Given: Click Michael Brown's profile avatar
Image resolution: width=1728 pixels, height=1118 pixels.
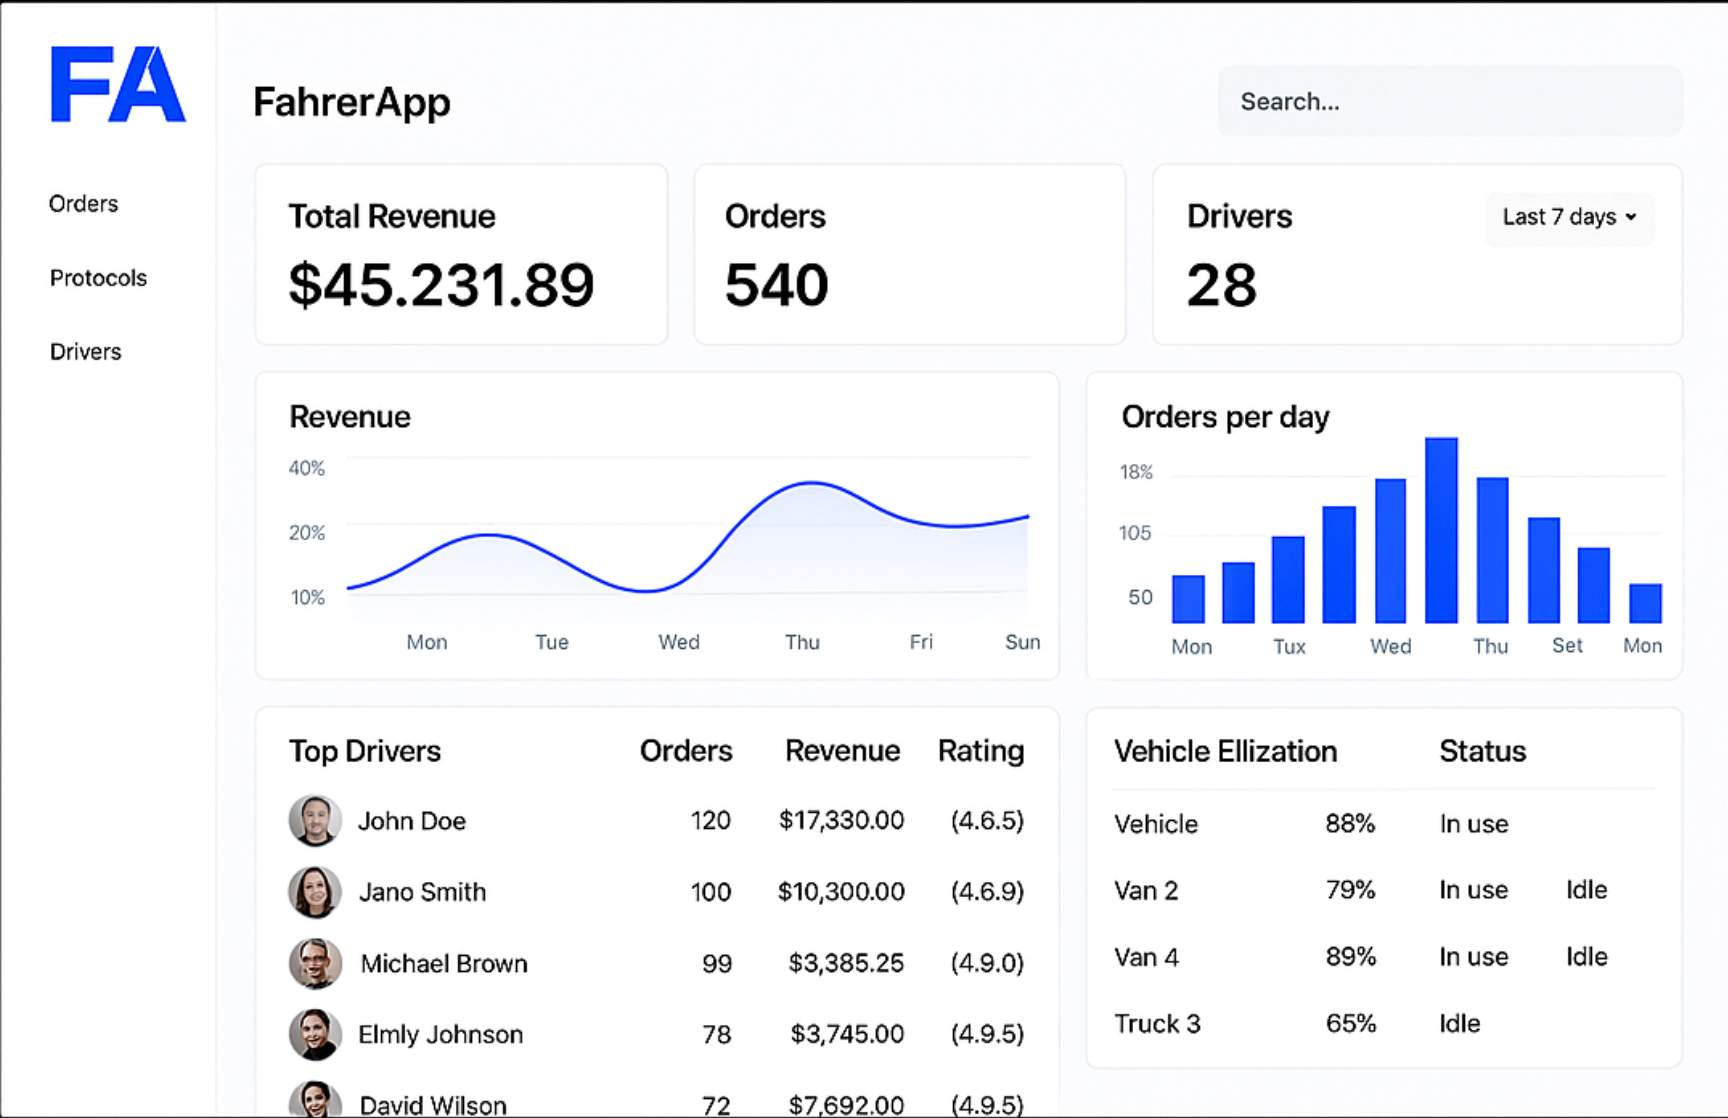Looking at the screenshot, I should click(314, 963).
